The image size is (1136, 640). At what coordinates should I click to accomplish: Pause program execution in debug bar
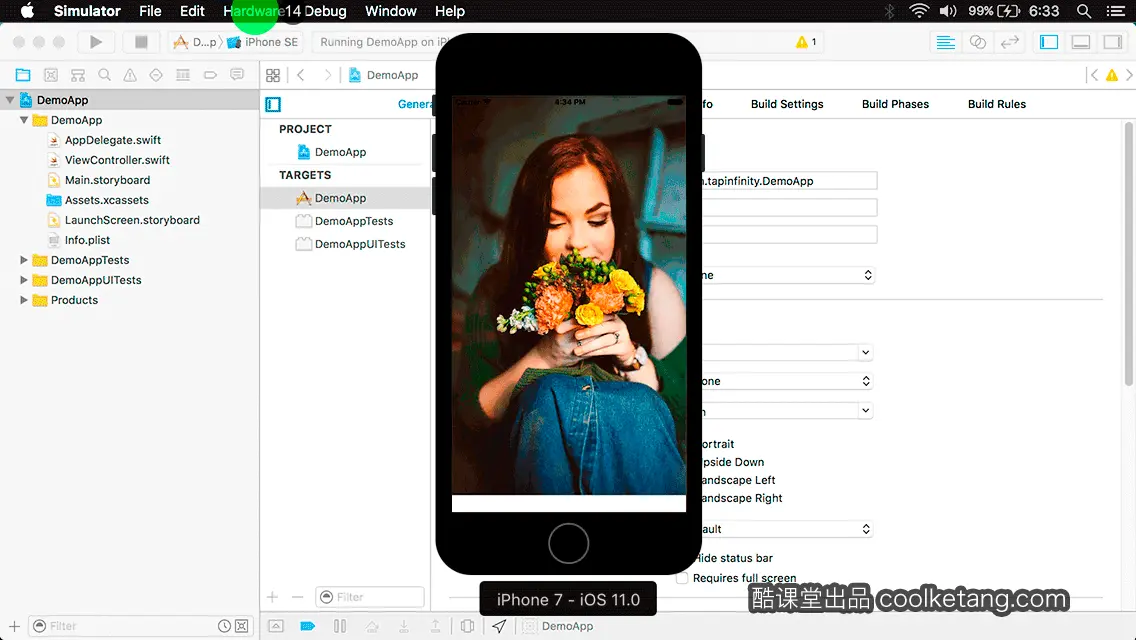[340, 626]
